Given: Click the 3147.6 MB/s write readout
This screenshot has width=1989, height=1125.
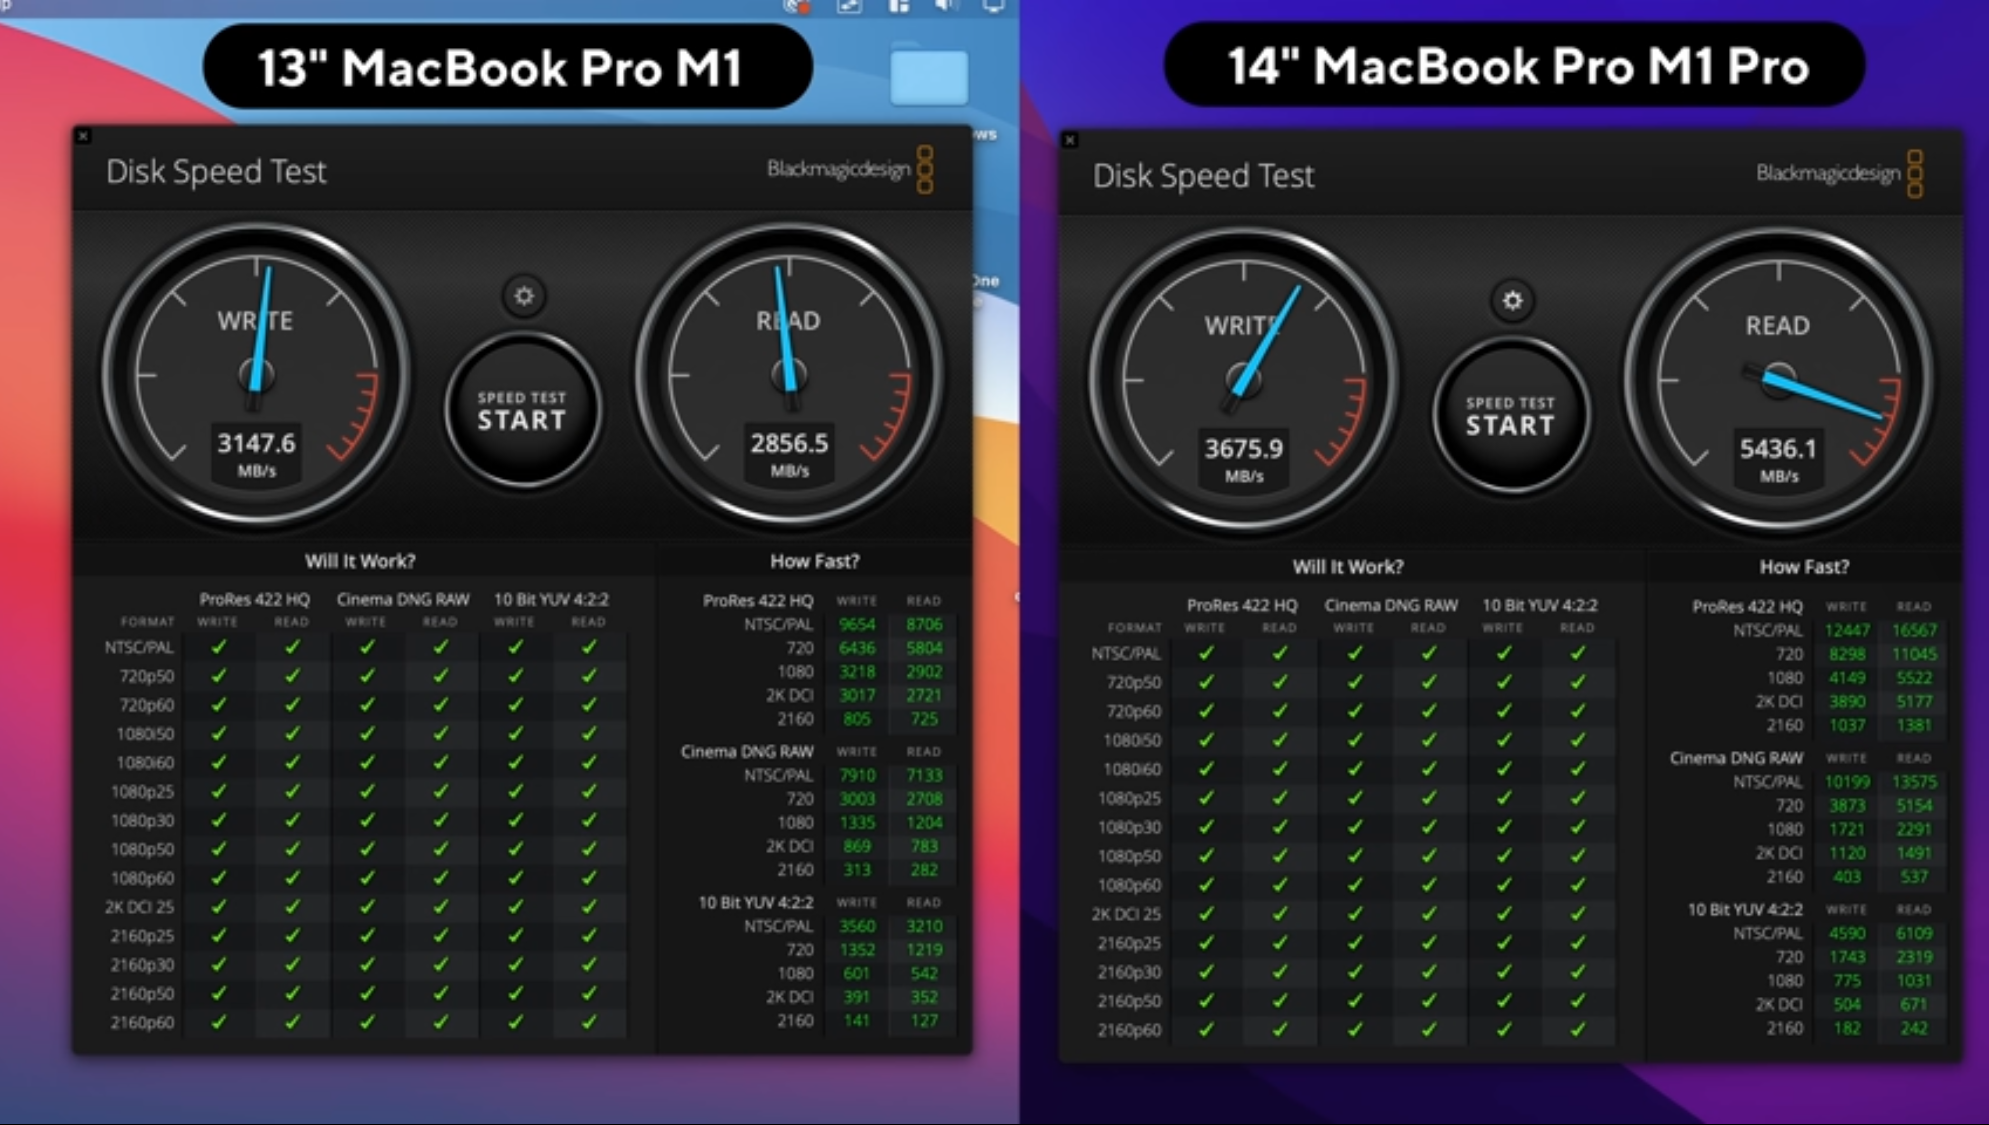Looking at the screenshot, I should pyautogui.click(x=256, y=453).
